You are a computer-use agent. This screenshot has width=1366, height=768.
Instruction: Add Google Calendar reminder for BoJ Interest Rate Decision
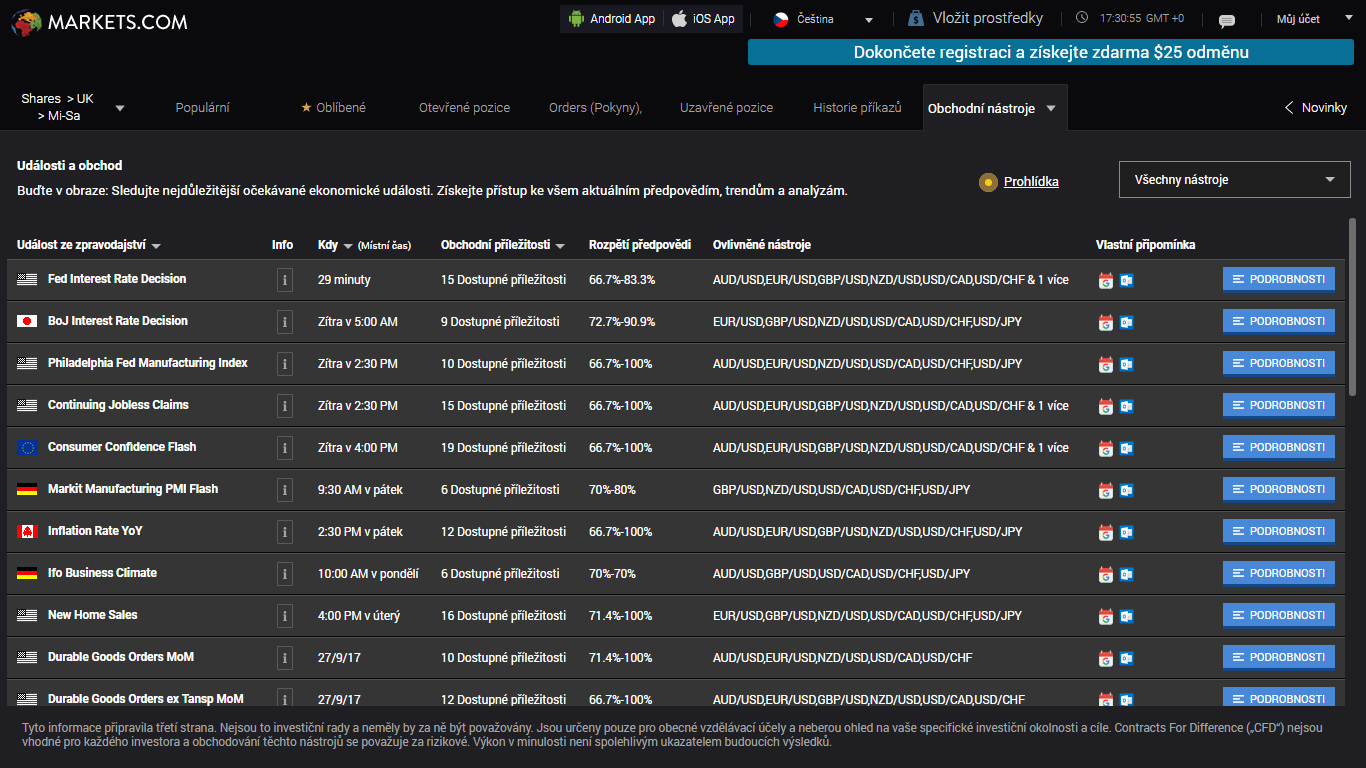coord(1105,322)
